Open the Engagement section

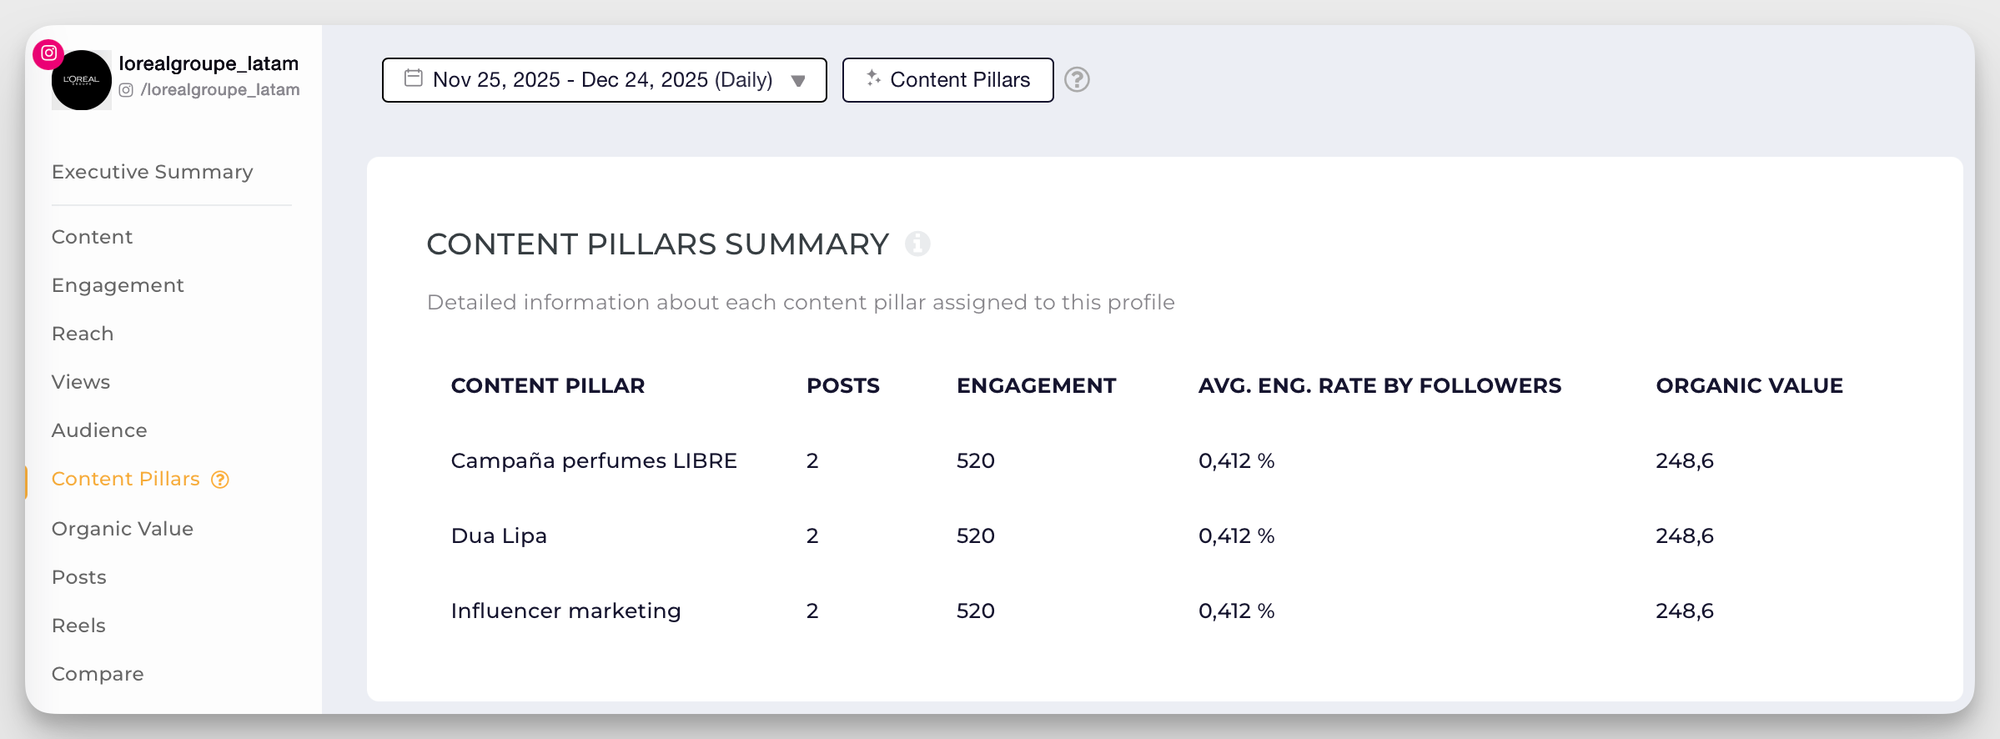coord(118,286)
